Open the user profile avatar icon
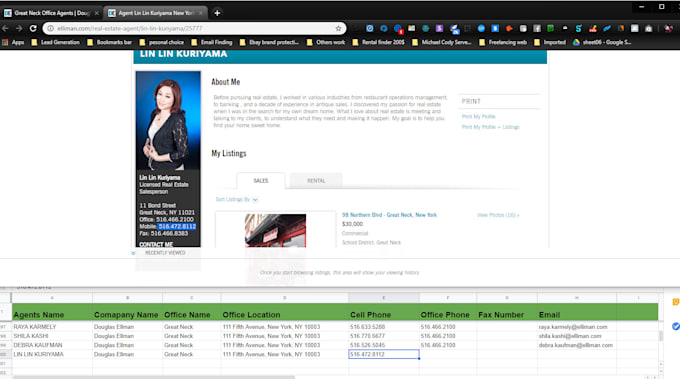The height and width of the screenshot is (379, 680). click(668, 28)
